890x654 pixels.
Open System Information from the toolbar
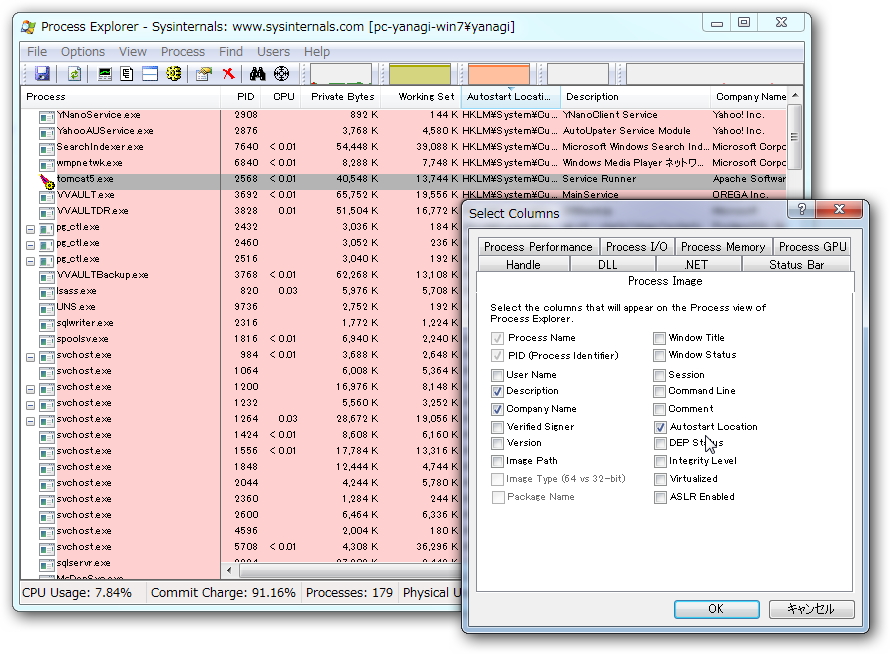[103, 73]
